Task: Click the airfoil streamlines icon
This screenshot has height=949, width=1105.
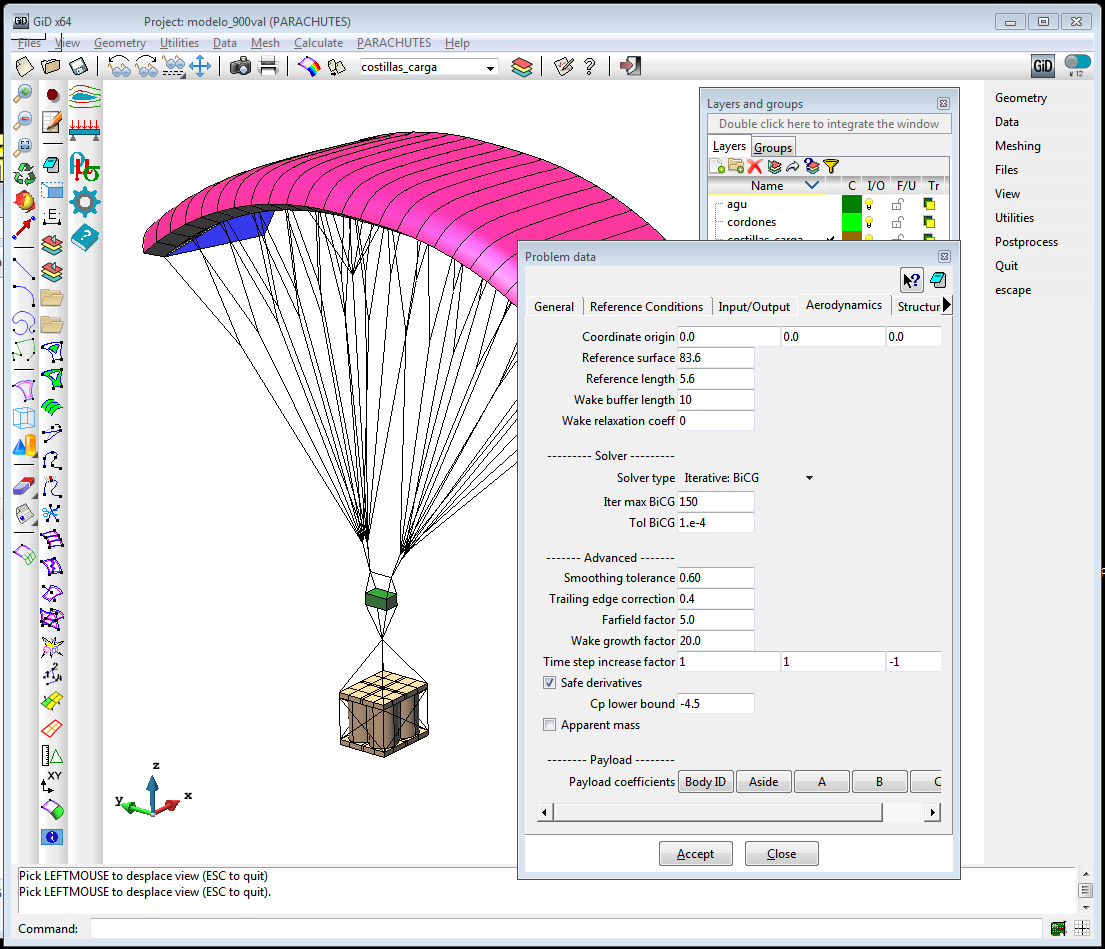Action: click(85, 97)
